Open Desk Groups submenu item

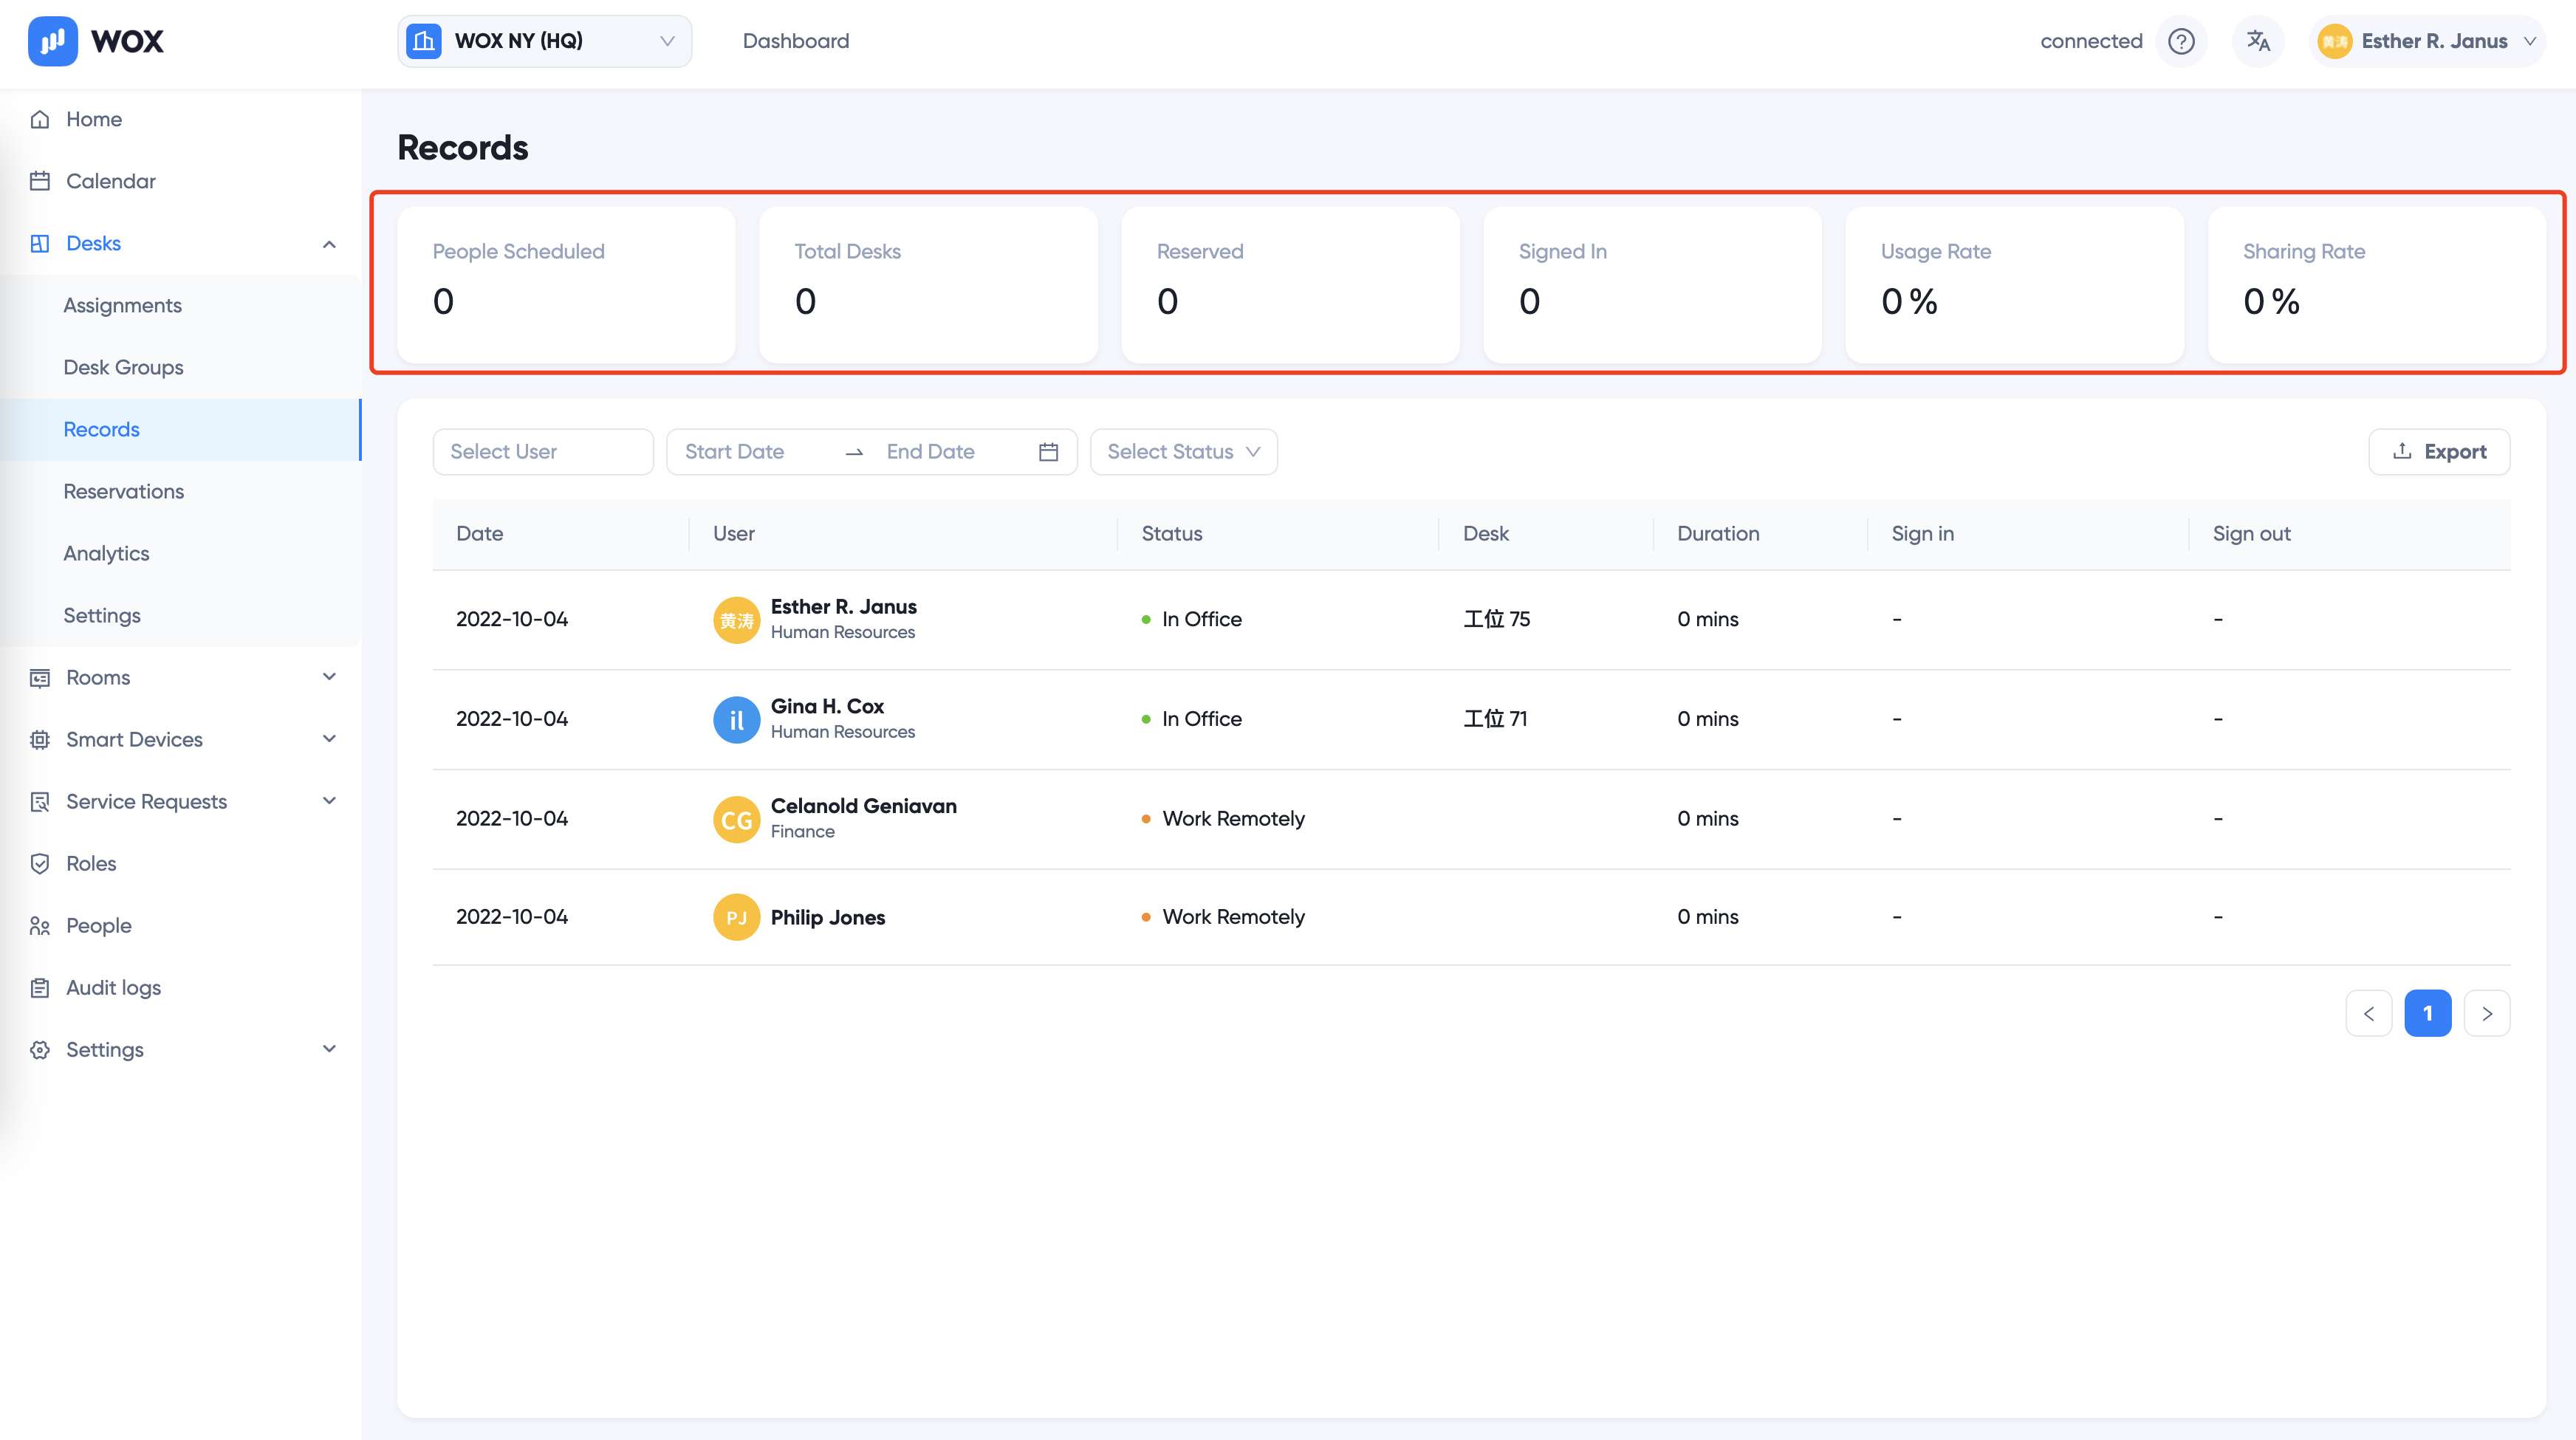tap(123, 367)
